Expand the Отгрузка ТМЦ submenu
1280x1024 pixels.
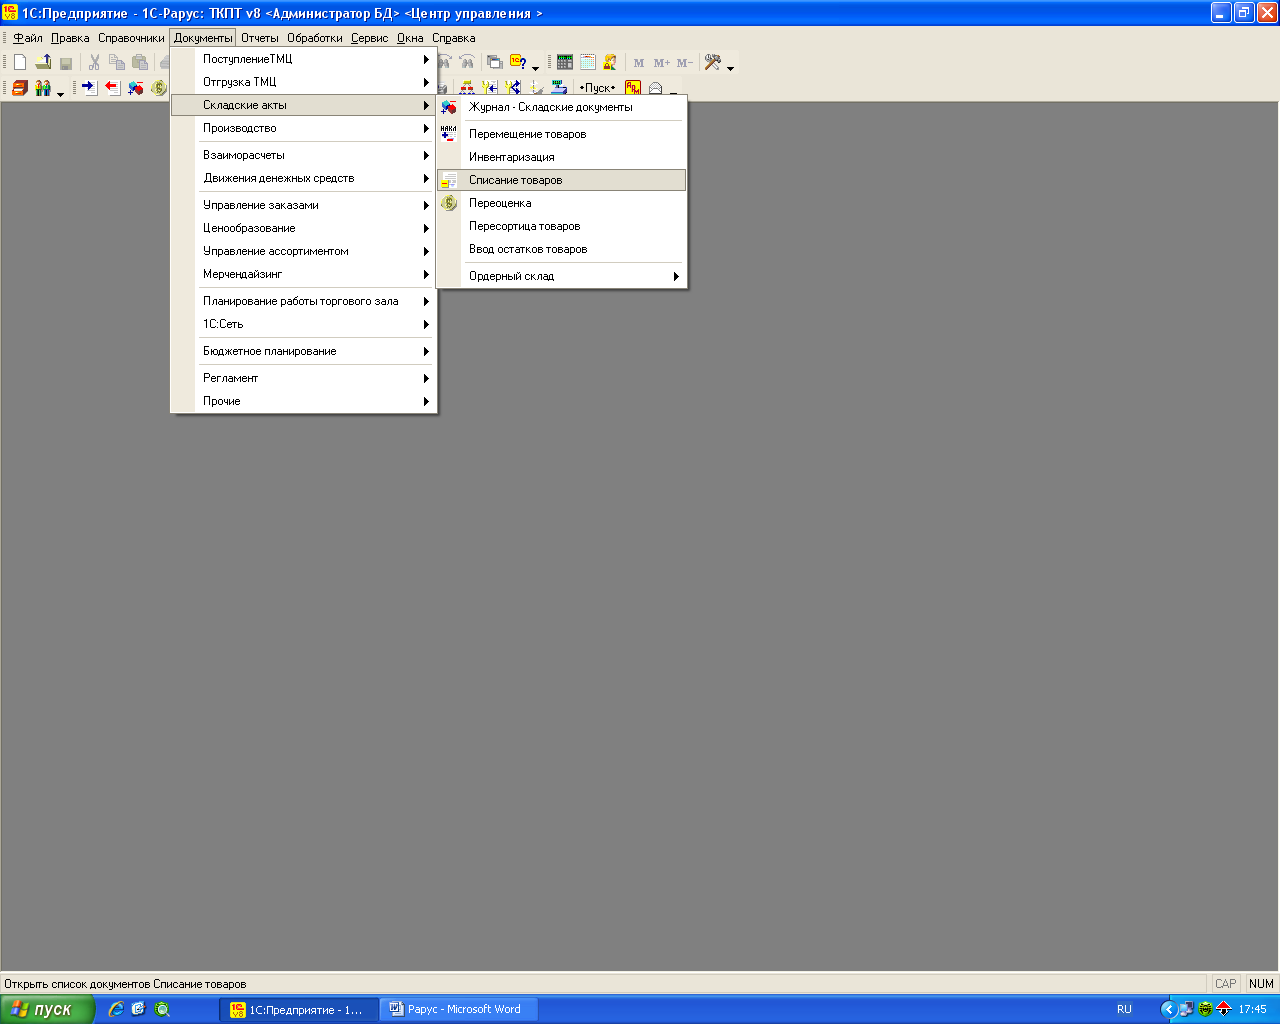[304, 82]
